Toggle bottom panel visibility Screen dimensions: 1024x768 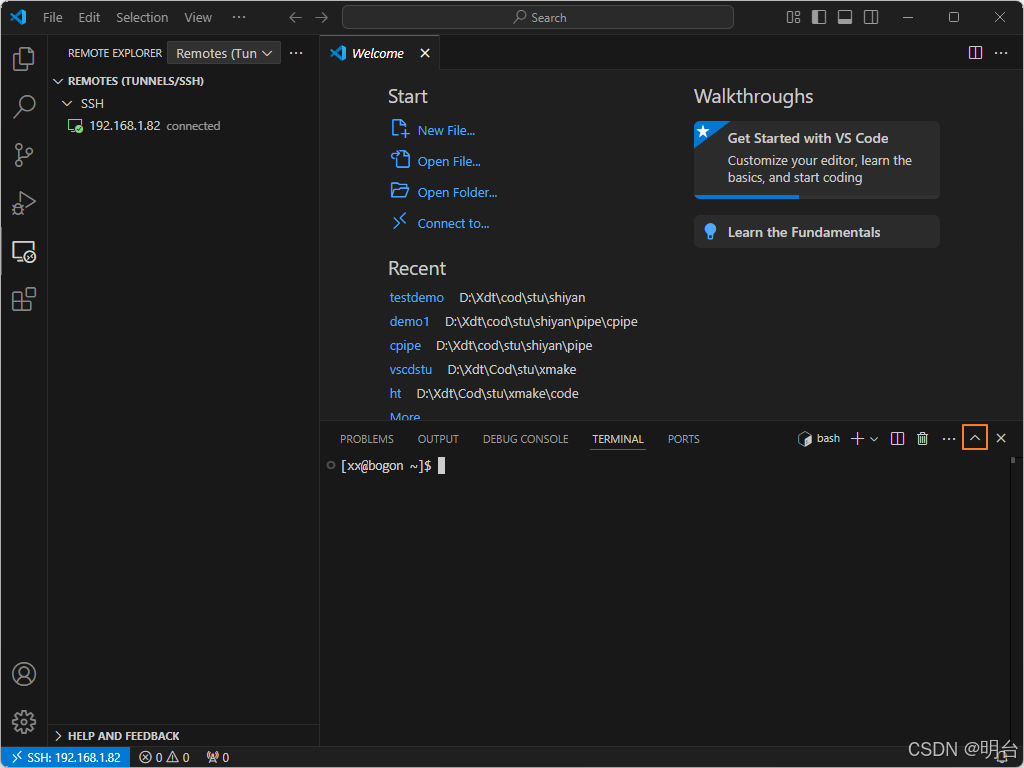click(x=845, y=17)
